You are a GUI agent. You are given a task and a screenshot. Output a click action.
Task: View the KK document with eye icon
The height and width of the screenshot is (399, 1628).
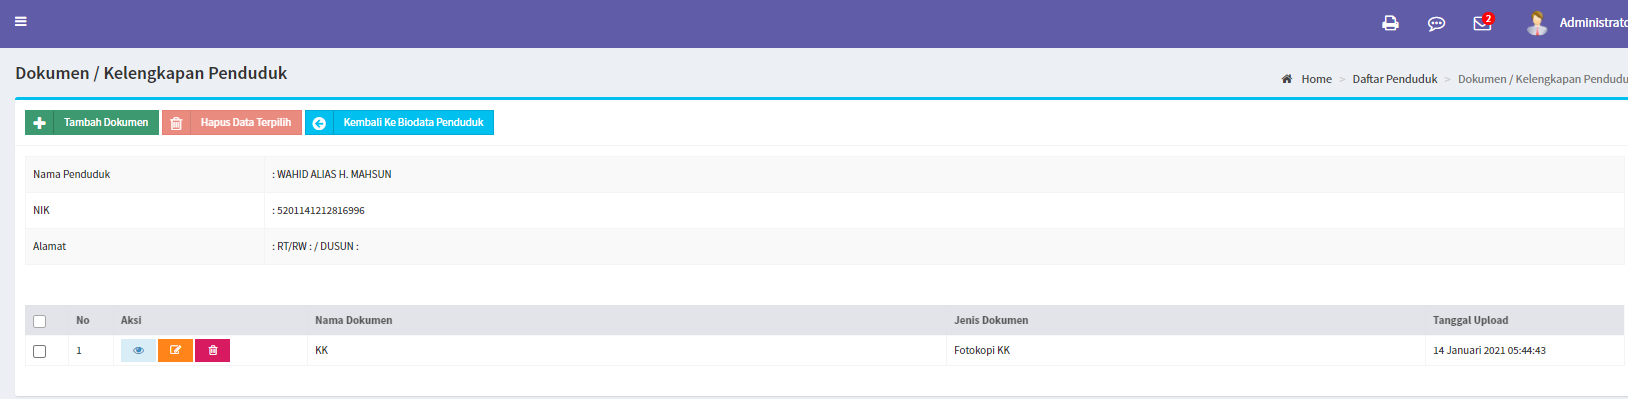point(138,350)
